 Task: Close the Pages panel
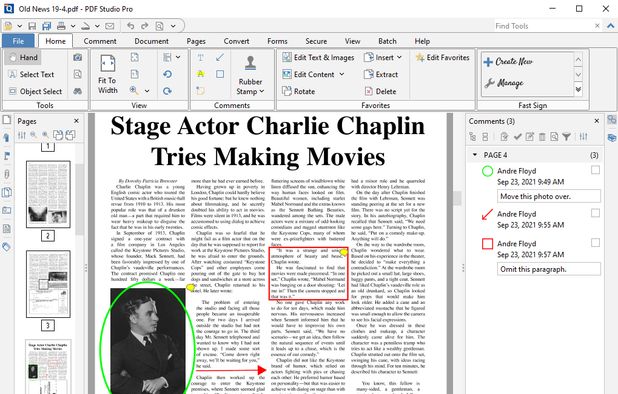click(x=76, y=121)
